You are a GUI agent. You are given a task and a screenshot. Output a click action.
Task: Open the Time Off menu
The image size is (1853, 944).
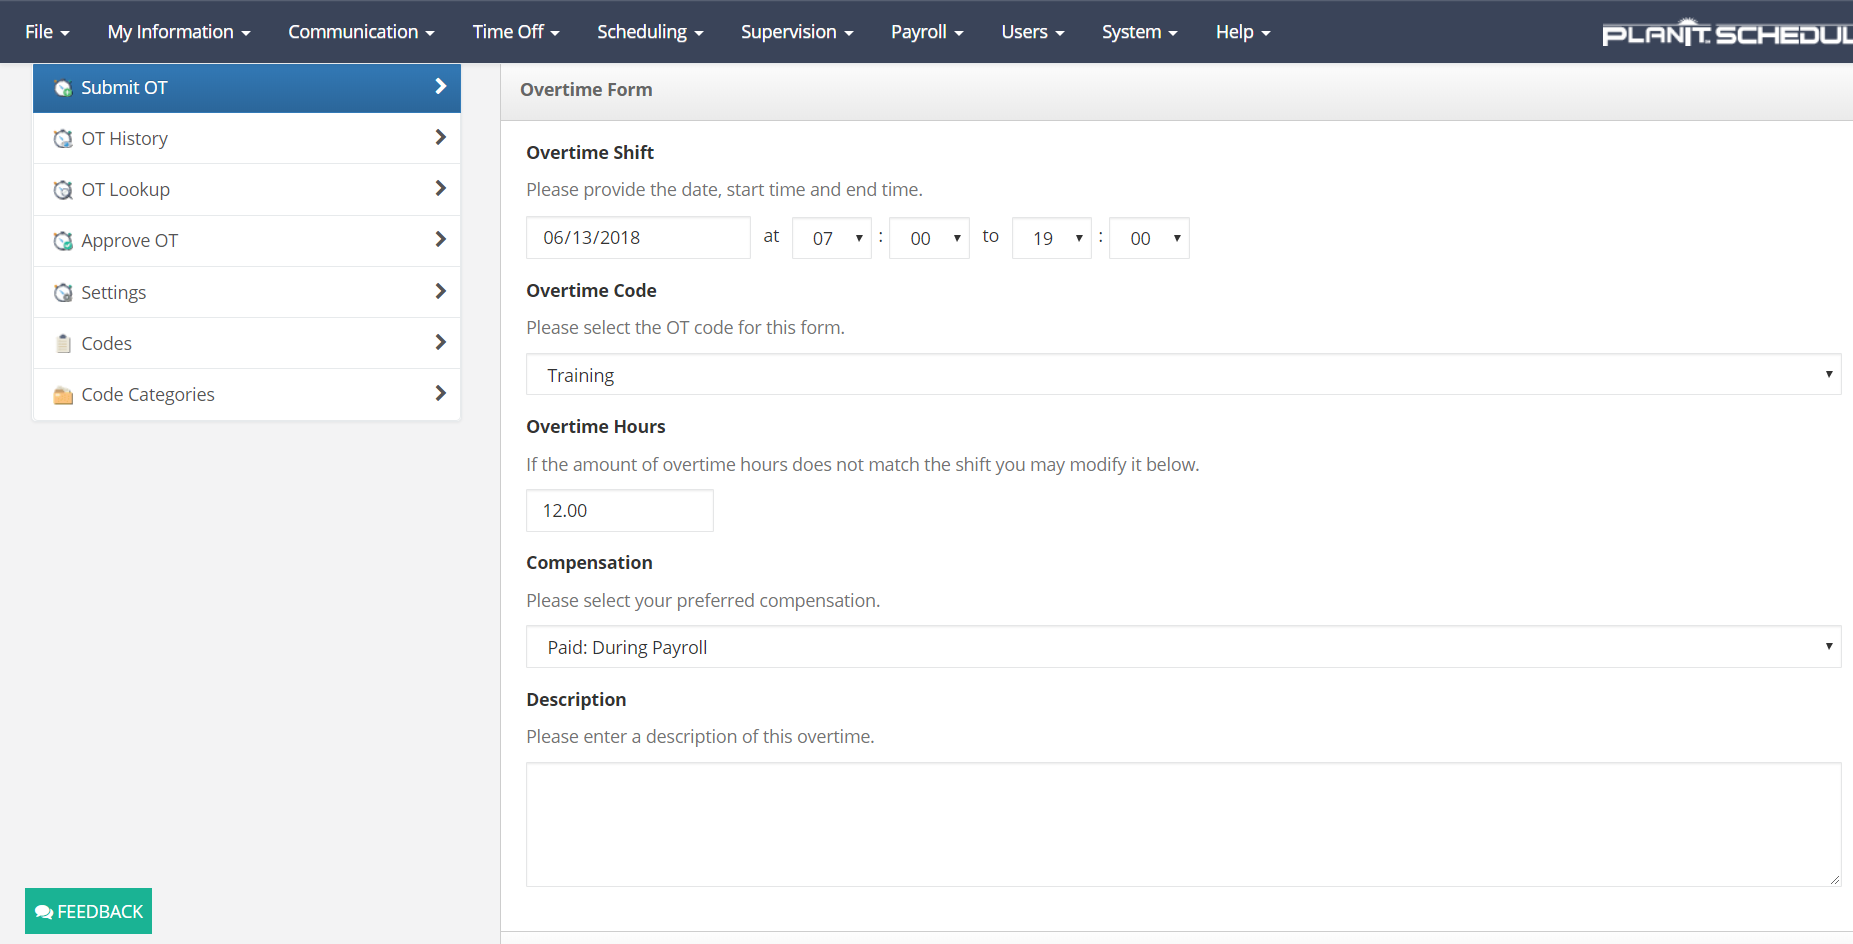pyautogui.click(x=515, y=32)
